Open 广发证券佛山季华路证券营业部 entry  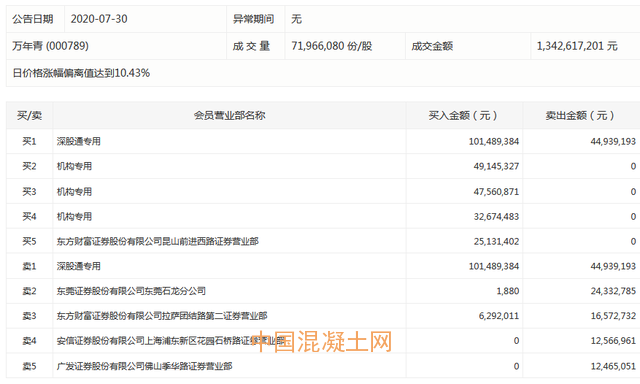click(144, 366)
